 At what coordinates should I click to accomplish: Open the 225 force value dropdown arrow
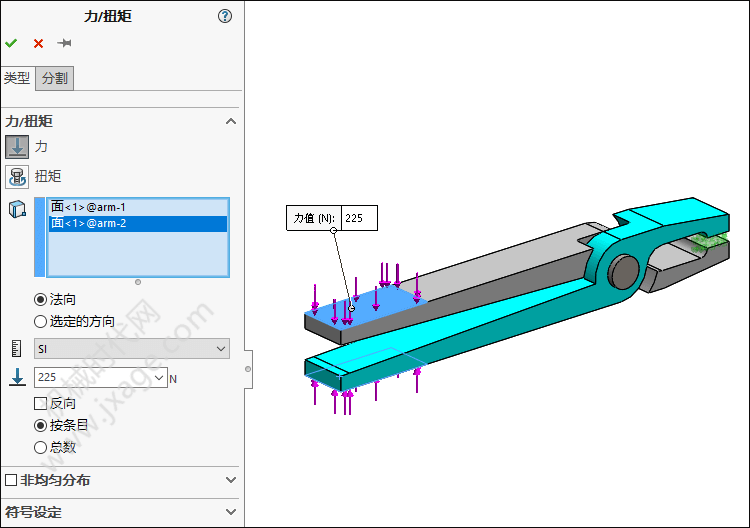pos(159,378)
